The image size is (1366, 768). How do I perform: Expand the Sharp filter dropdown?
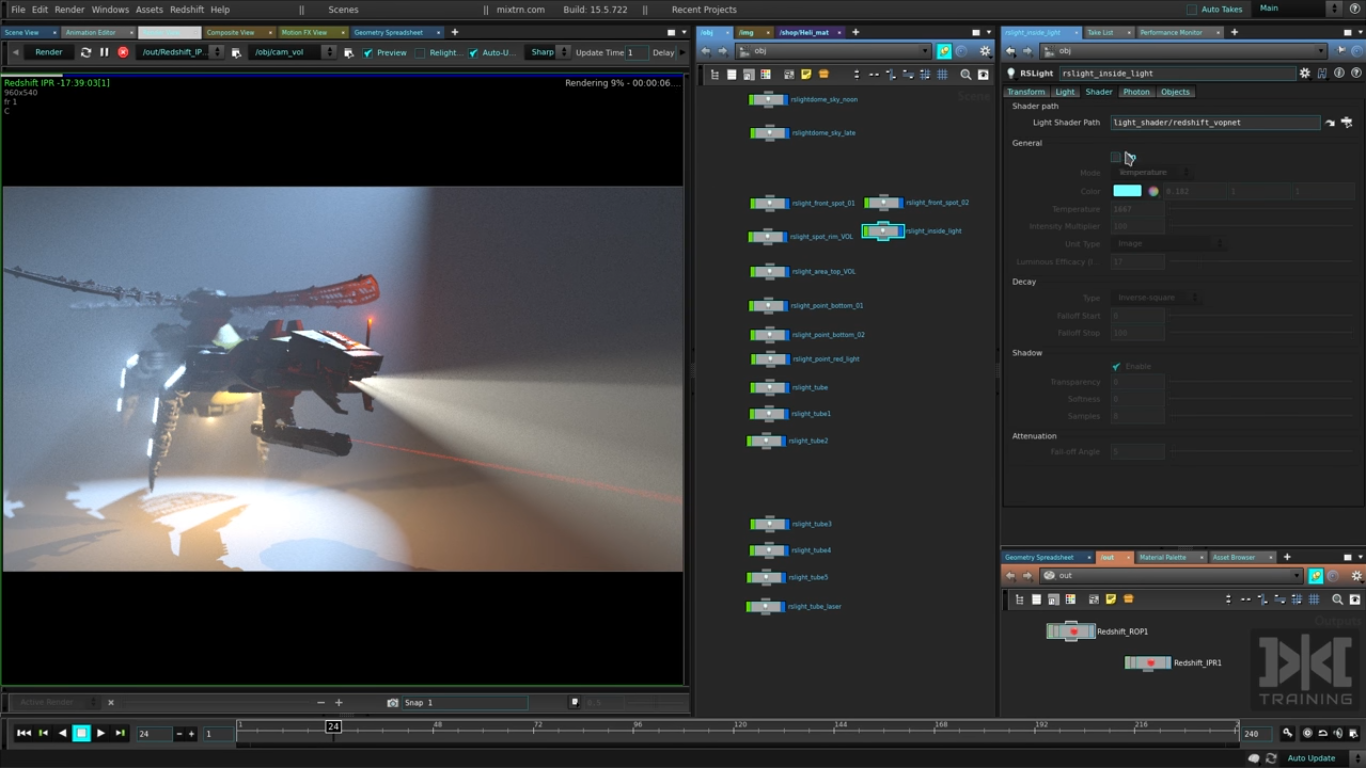(x=563, y=52)
